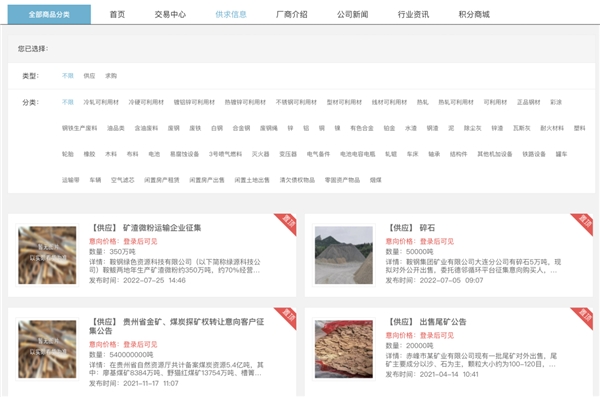Open the 碎石 supply listing title

coord(427,228)
